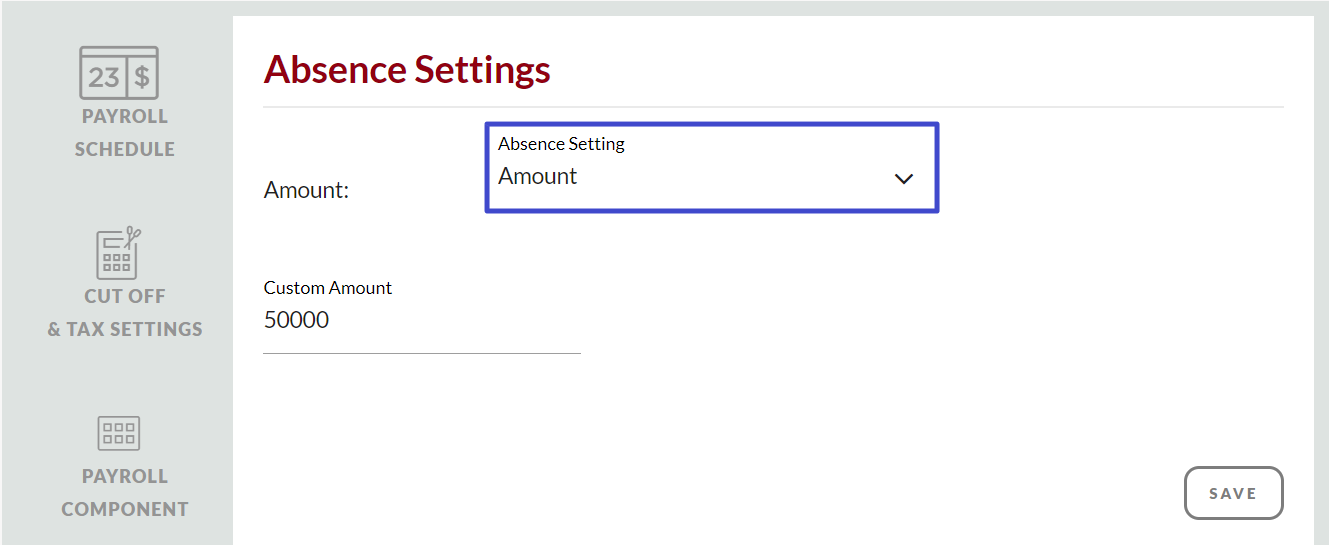The image size is (1329, 545).
Task: Click the number 23 on calendar icon
Action: (x=103, y=78)
